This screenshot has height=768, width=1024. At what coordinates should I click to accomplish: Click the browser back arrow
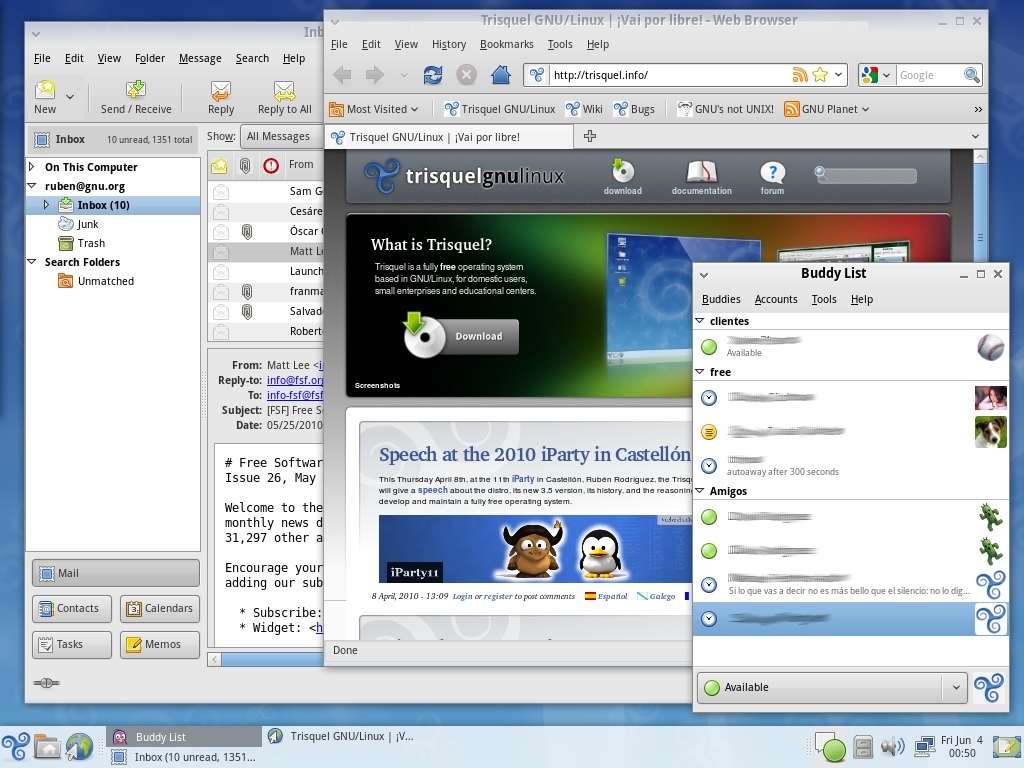pos(342,75)
